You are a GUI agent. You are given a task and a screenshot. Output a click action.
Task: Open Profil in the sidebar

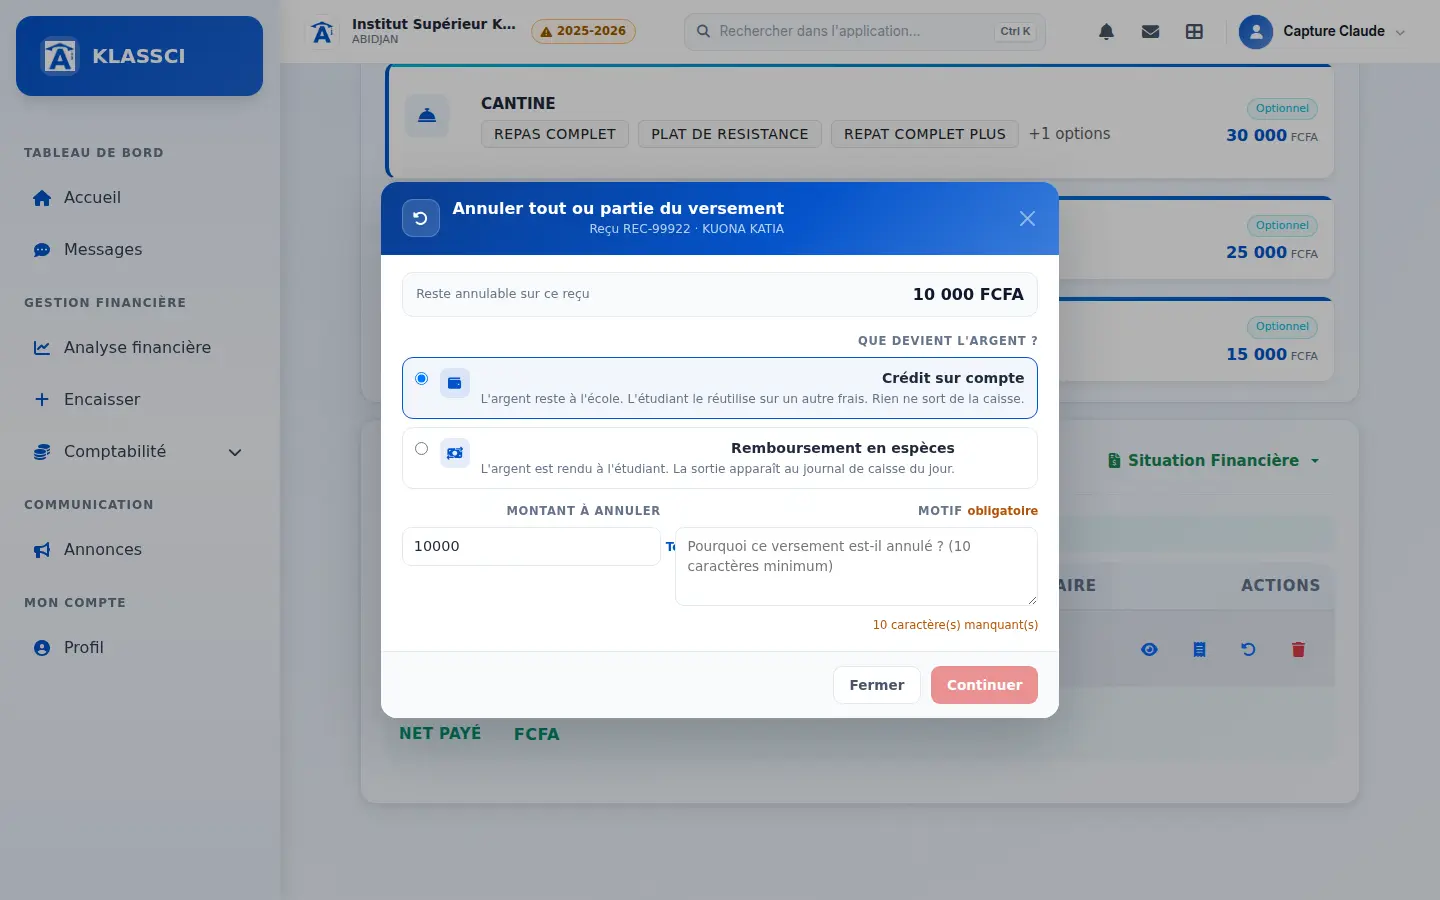[x=139, y=648]
